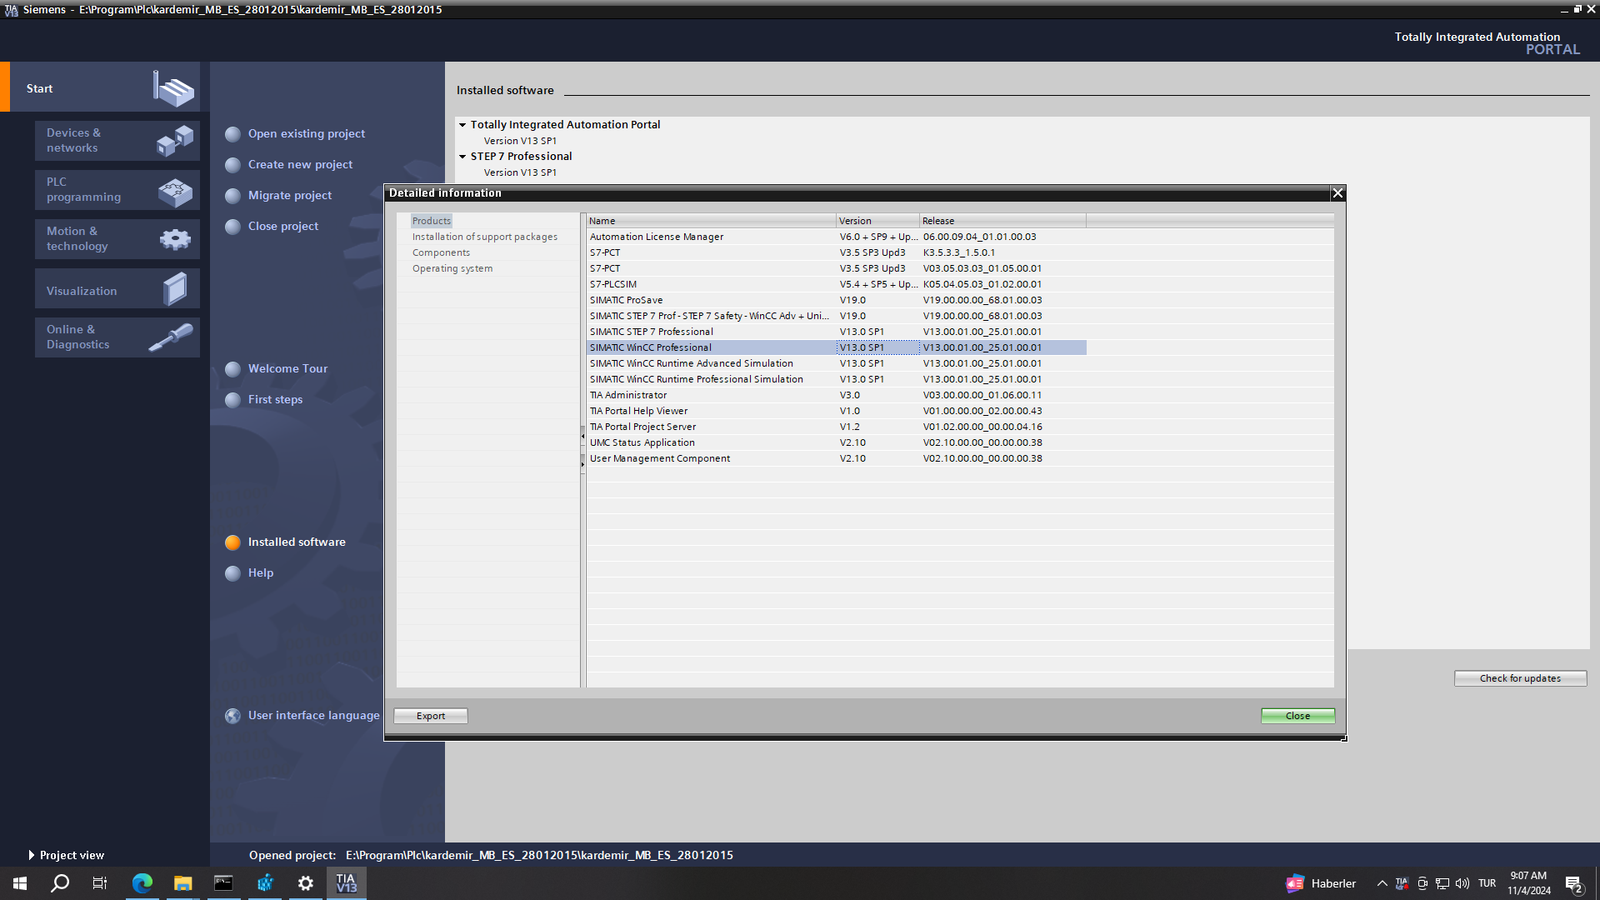Select the User Management Component row
Image resolution: width=1600 pixels, height=900 pixels.
point(836,459)
